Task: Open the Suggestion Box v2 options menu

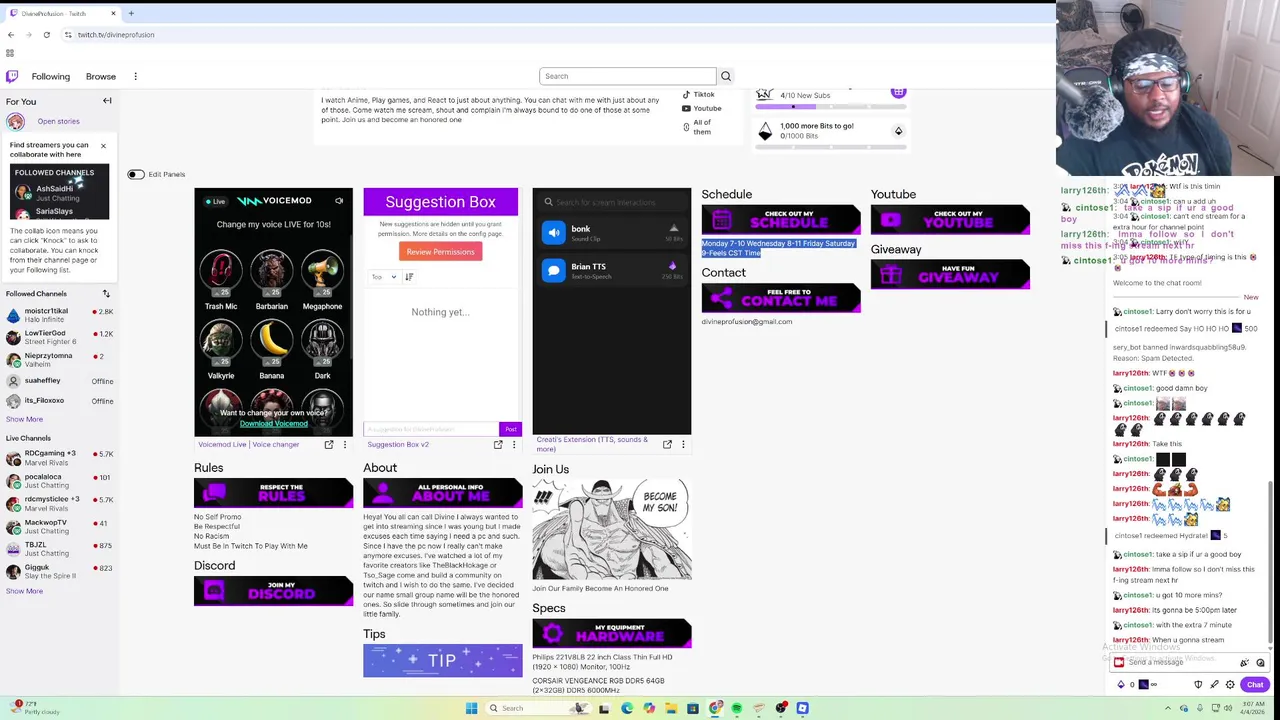Action: (514, 445)
